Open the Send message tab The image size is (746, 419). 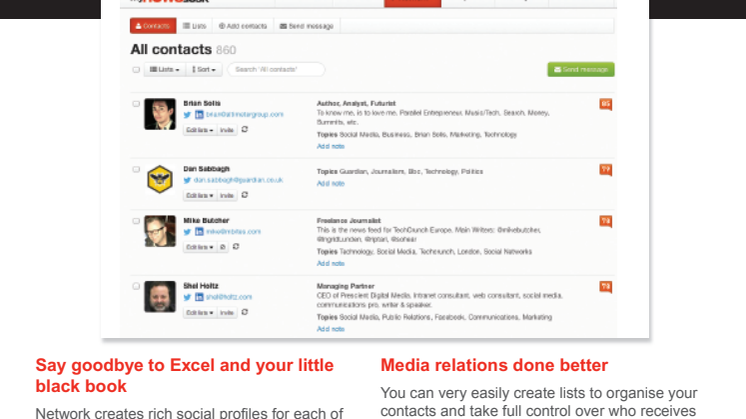[306, 26]
